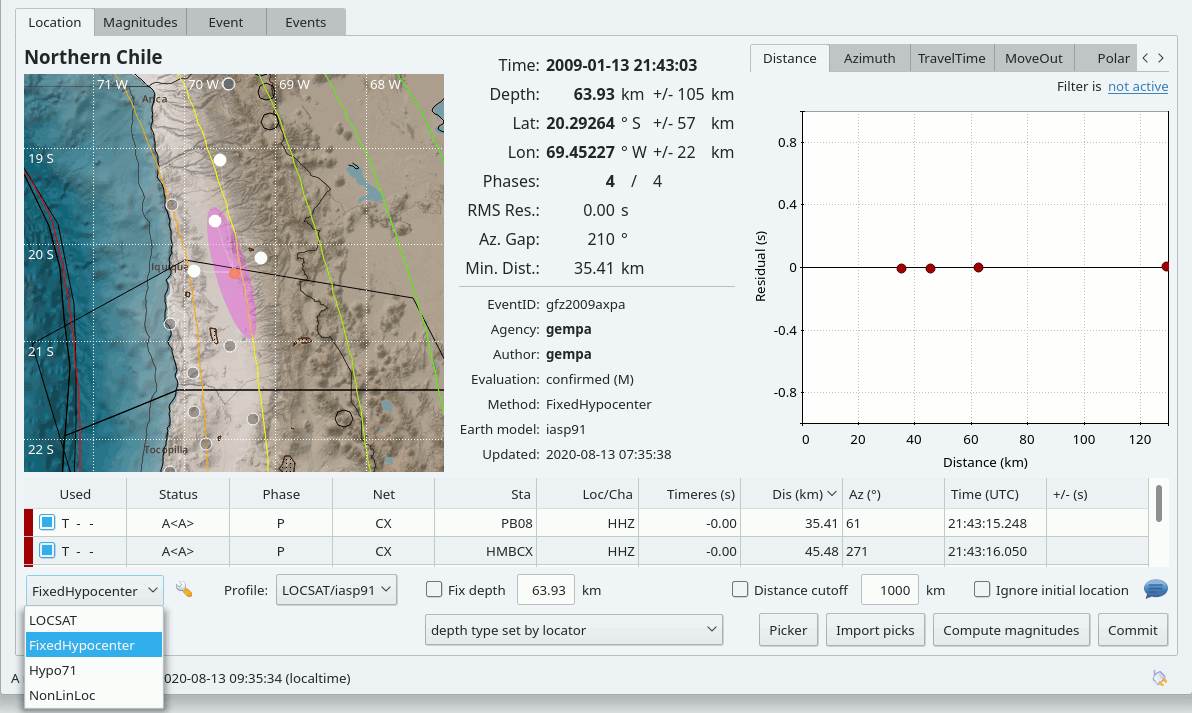Toggle Ignore initial location checkbox
Screen dimensions: 1192x713
pyautogui.click(x=982, y=590)
